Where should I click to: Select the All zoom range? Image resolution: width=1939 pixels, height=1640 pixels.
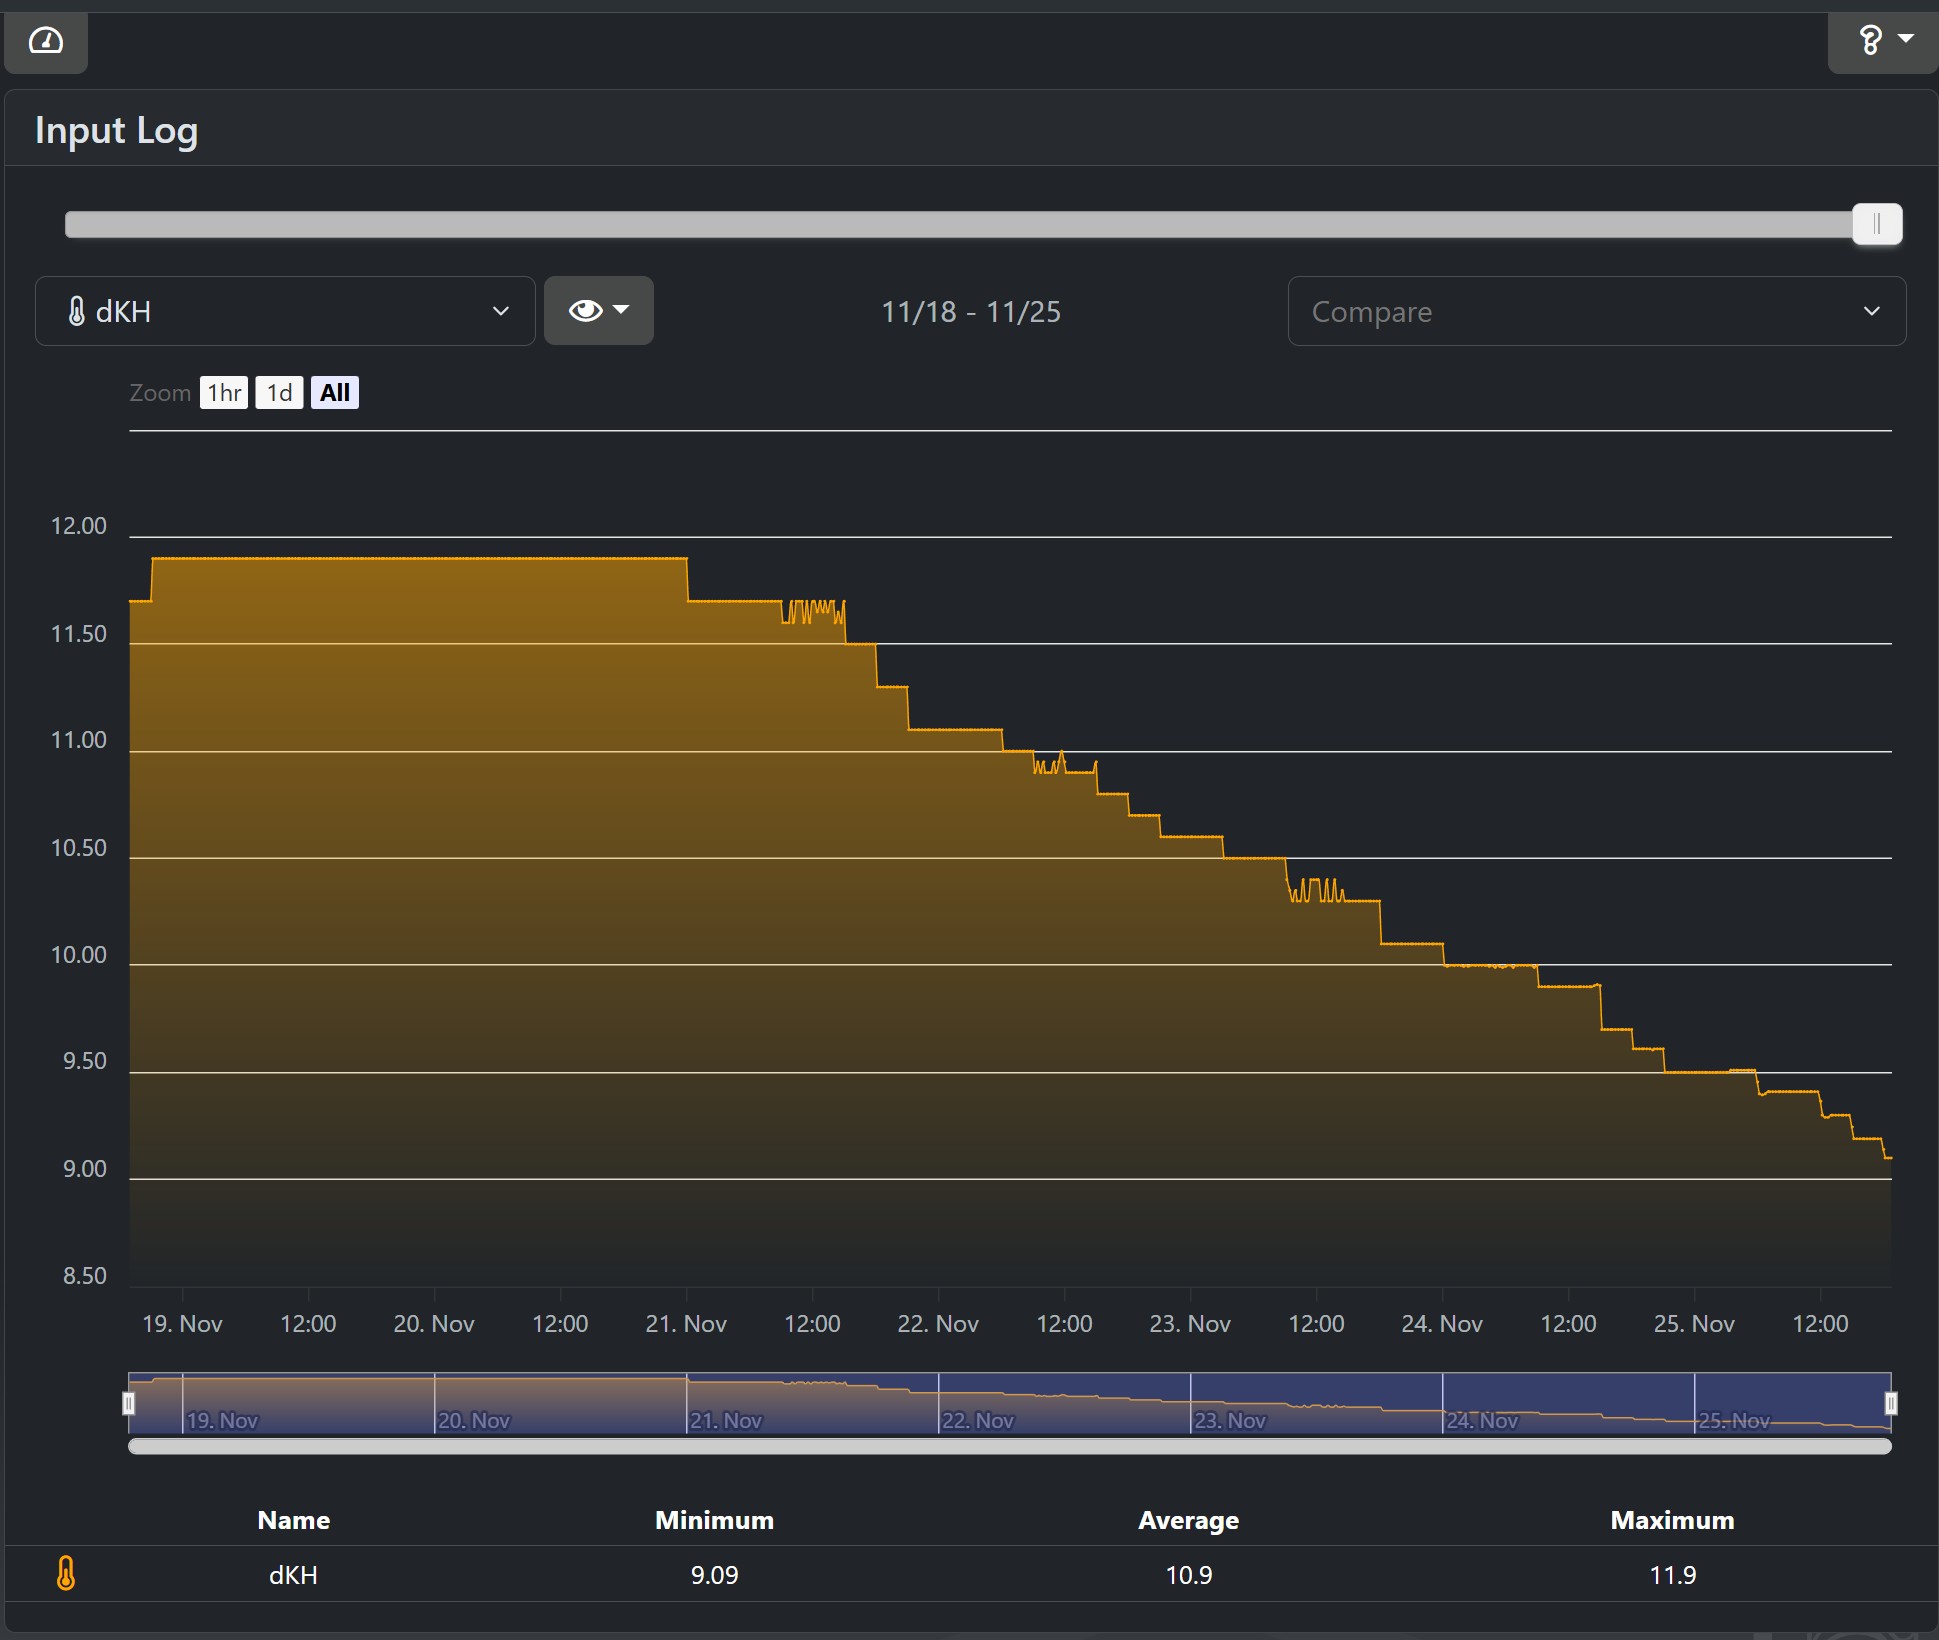click(x=335, y=393)
